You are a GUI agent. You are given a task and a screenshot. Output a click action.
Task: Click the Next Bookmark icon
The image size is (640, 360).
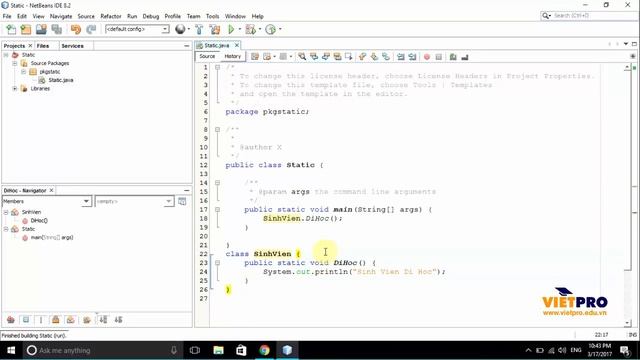[374, 57]
